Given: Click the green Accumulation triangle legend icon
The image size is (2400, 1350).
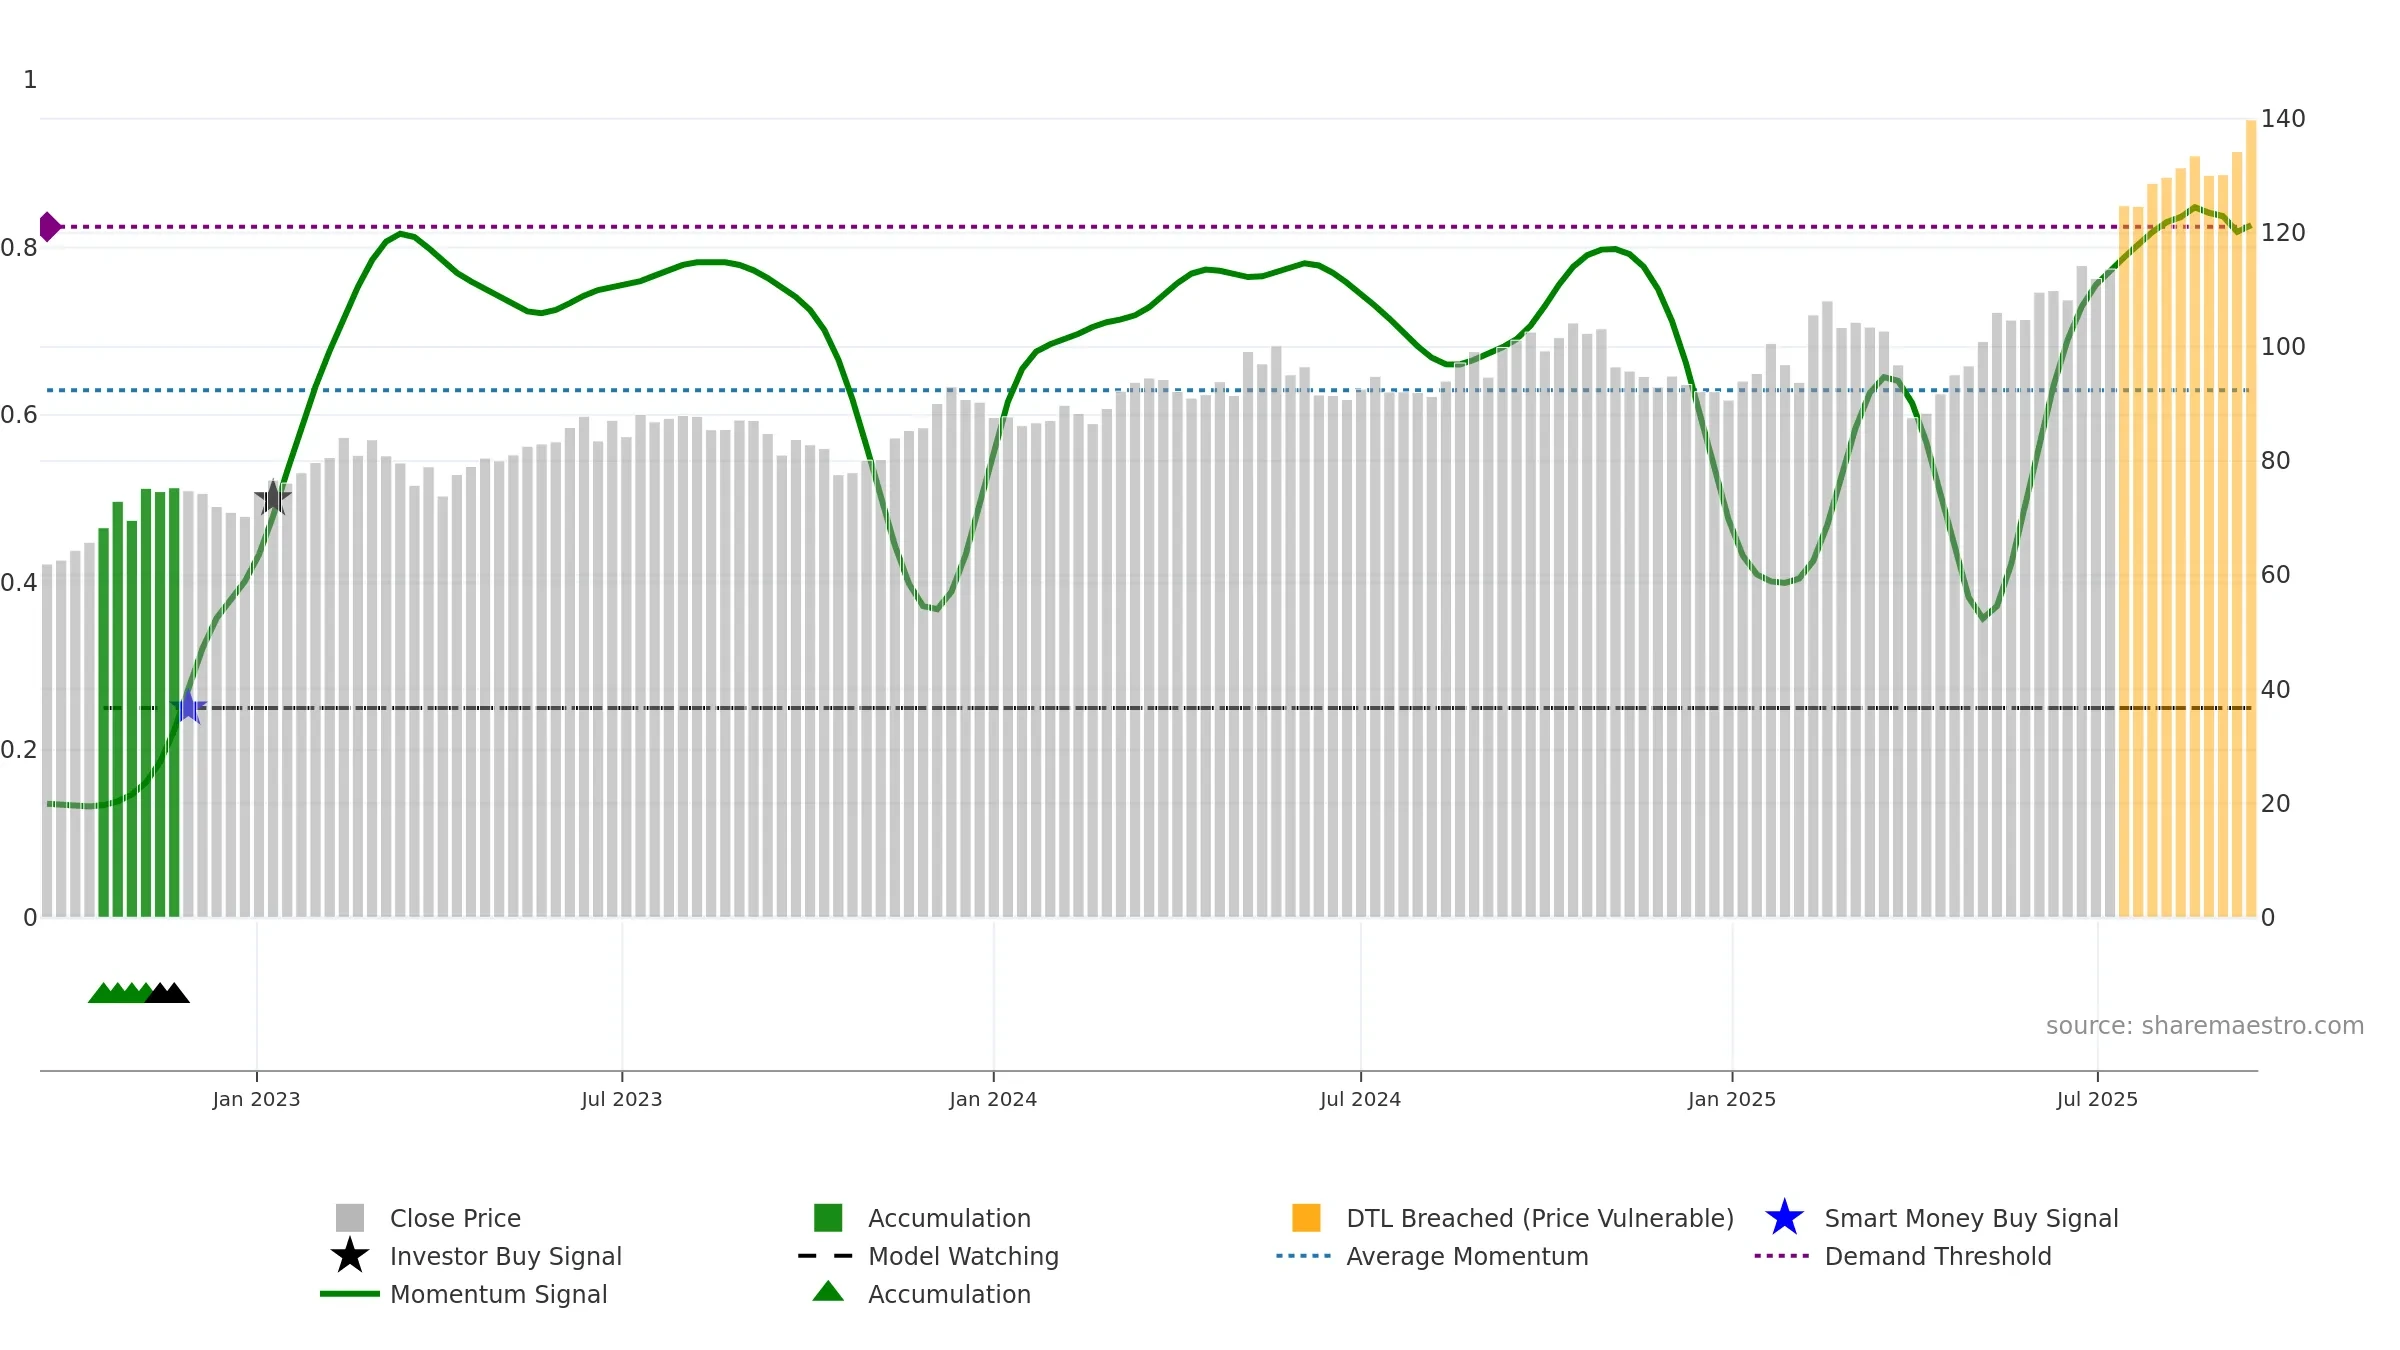Looking at the screenshot, I should point(828,1291).
